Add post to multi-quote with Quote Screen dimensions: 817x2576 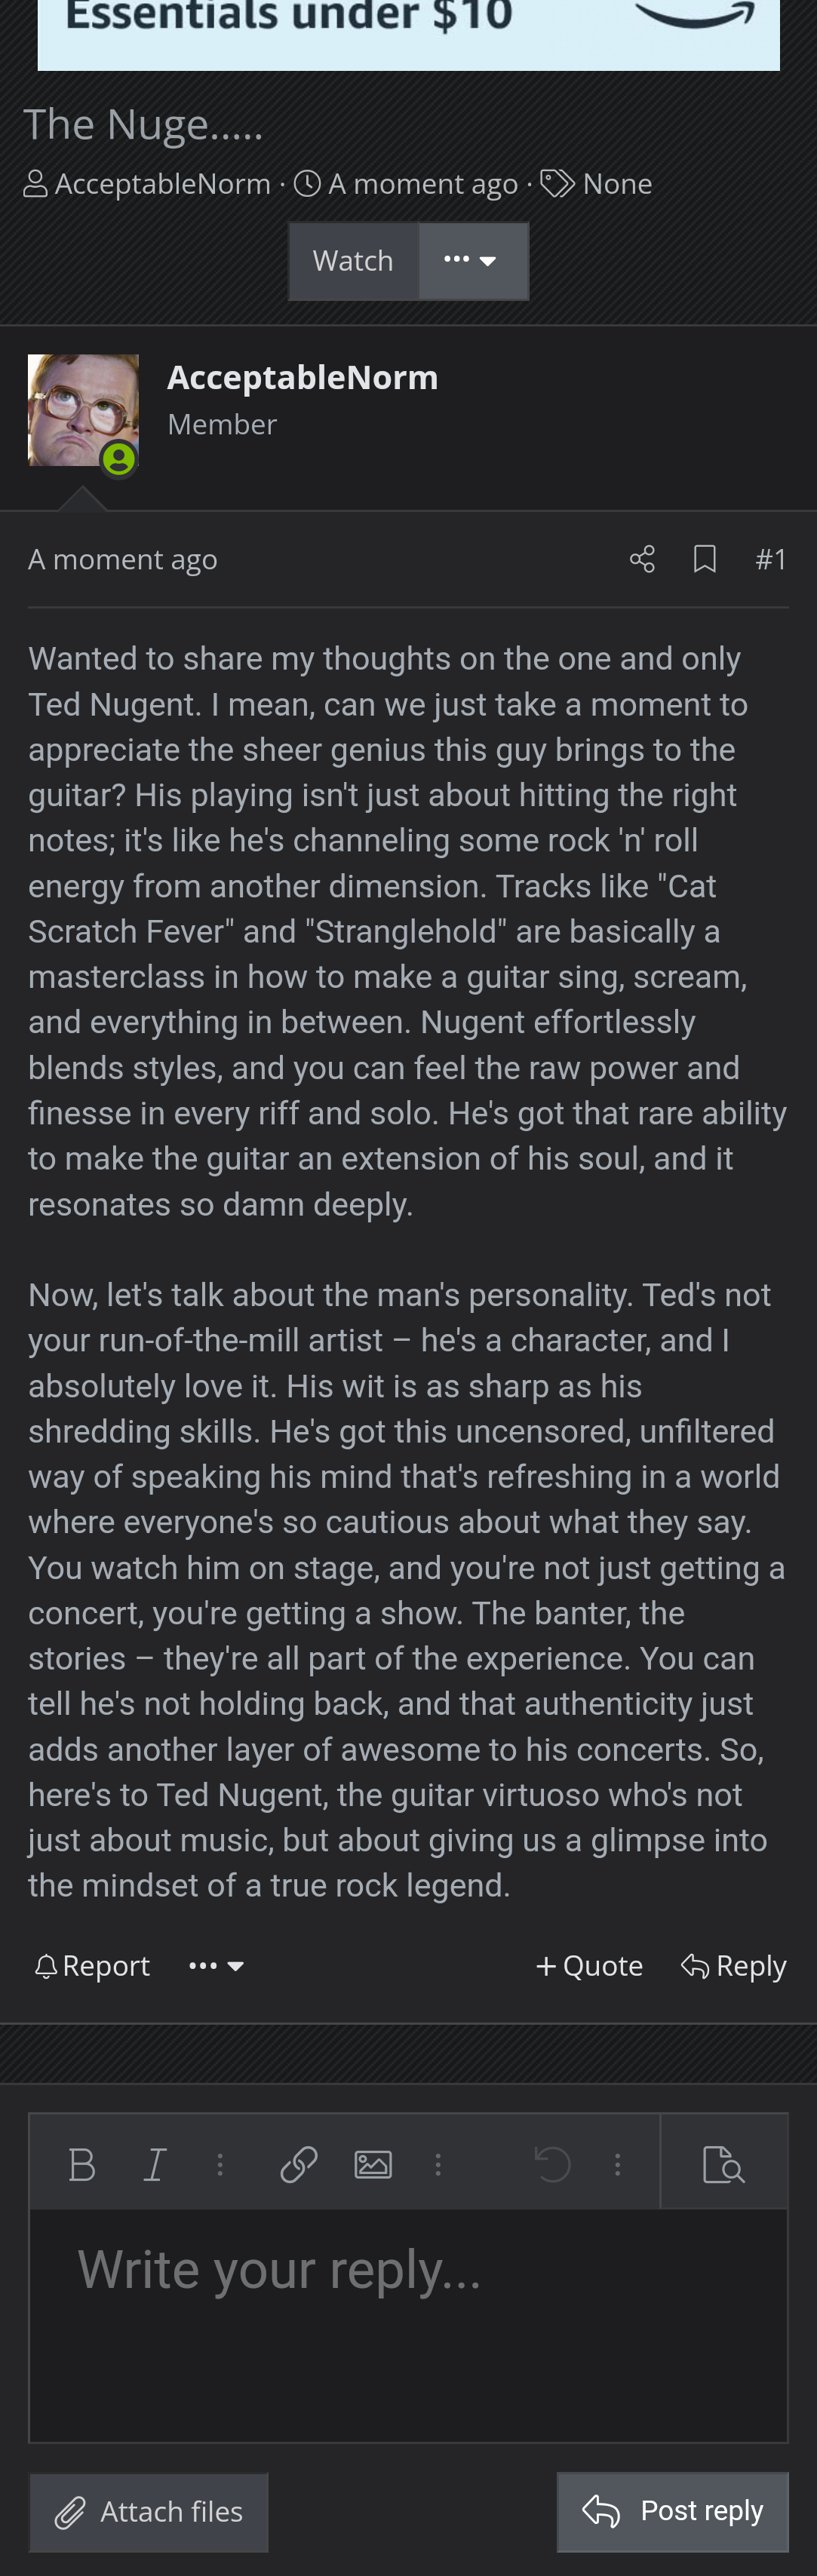(589, 1966)
